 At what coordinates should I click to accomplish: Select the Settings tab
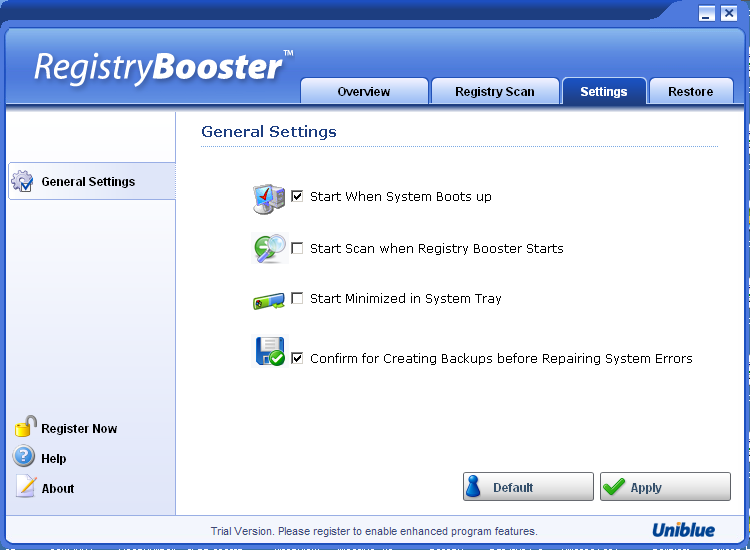604,91
